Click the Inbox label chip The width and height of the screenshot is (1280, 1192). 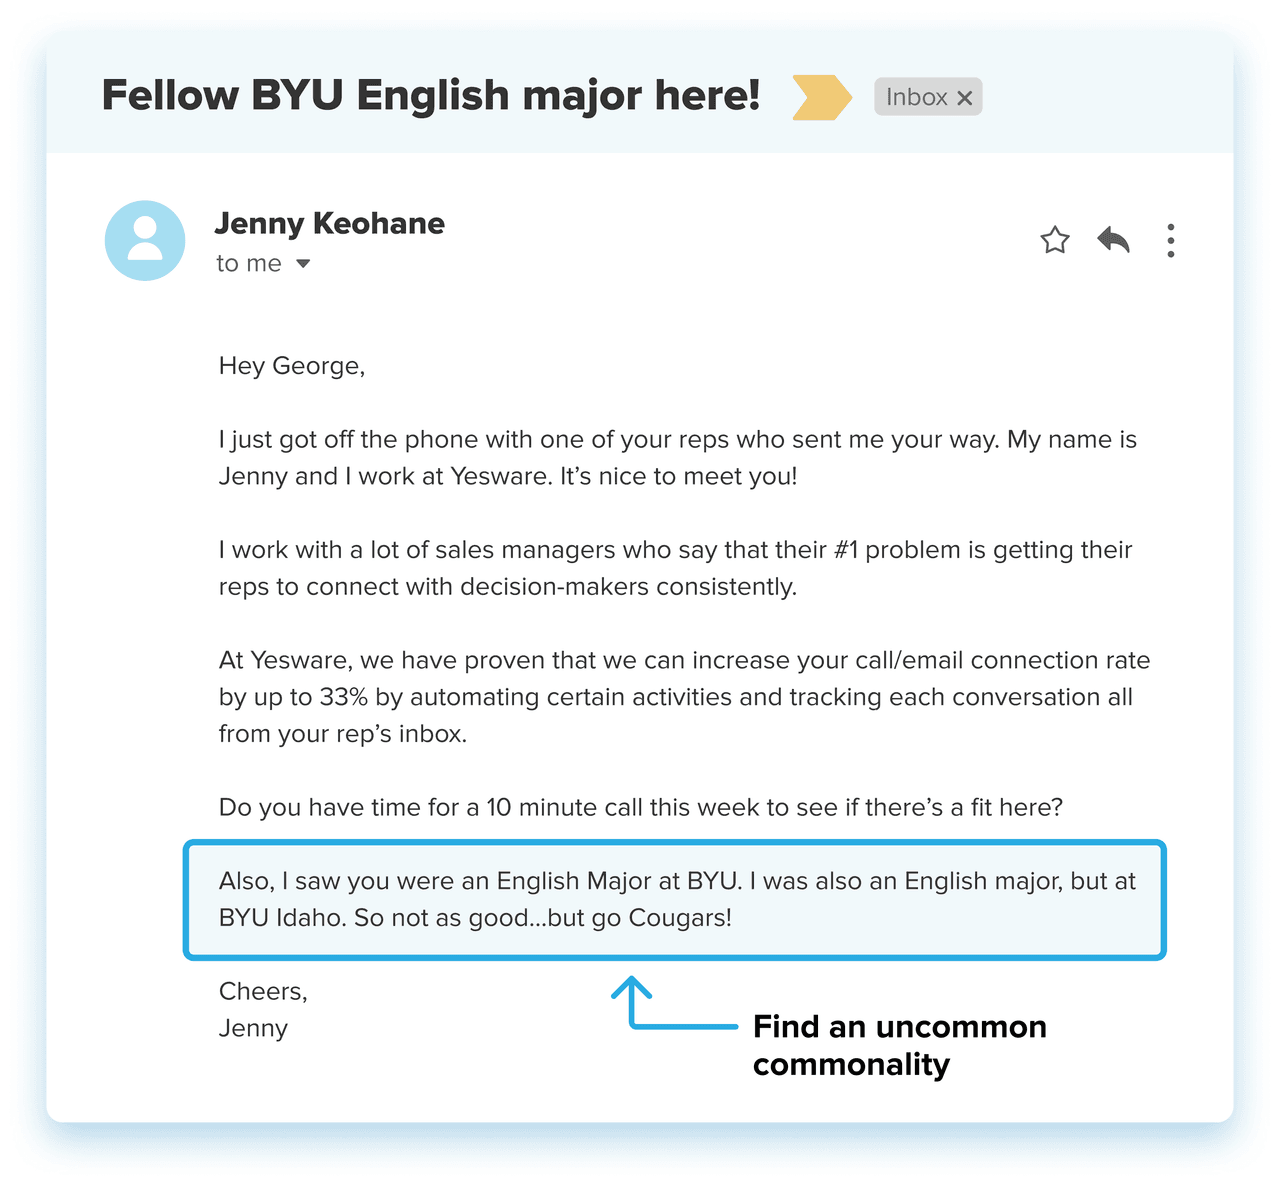click(x=916, y=97)
